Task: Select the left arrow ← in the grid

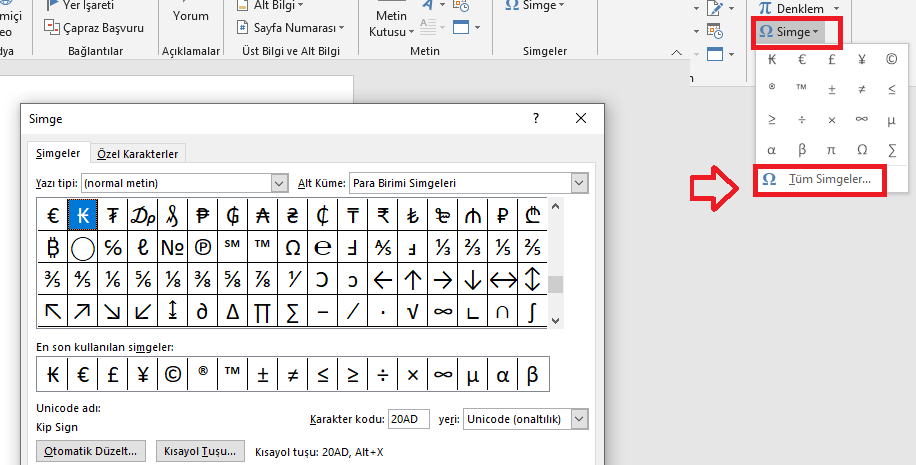Action: point(383,279)
